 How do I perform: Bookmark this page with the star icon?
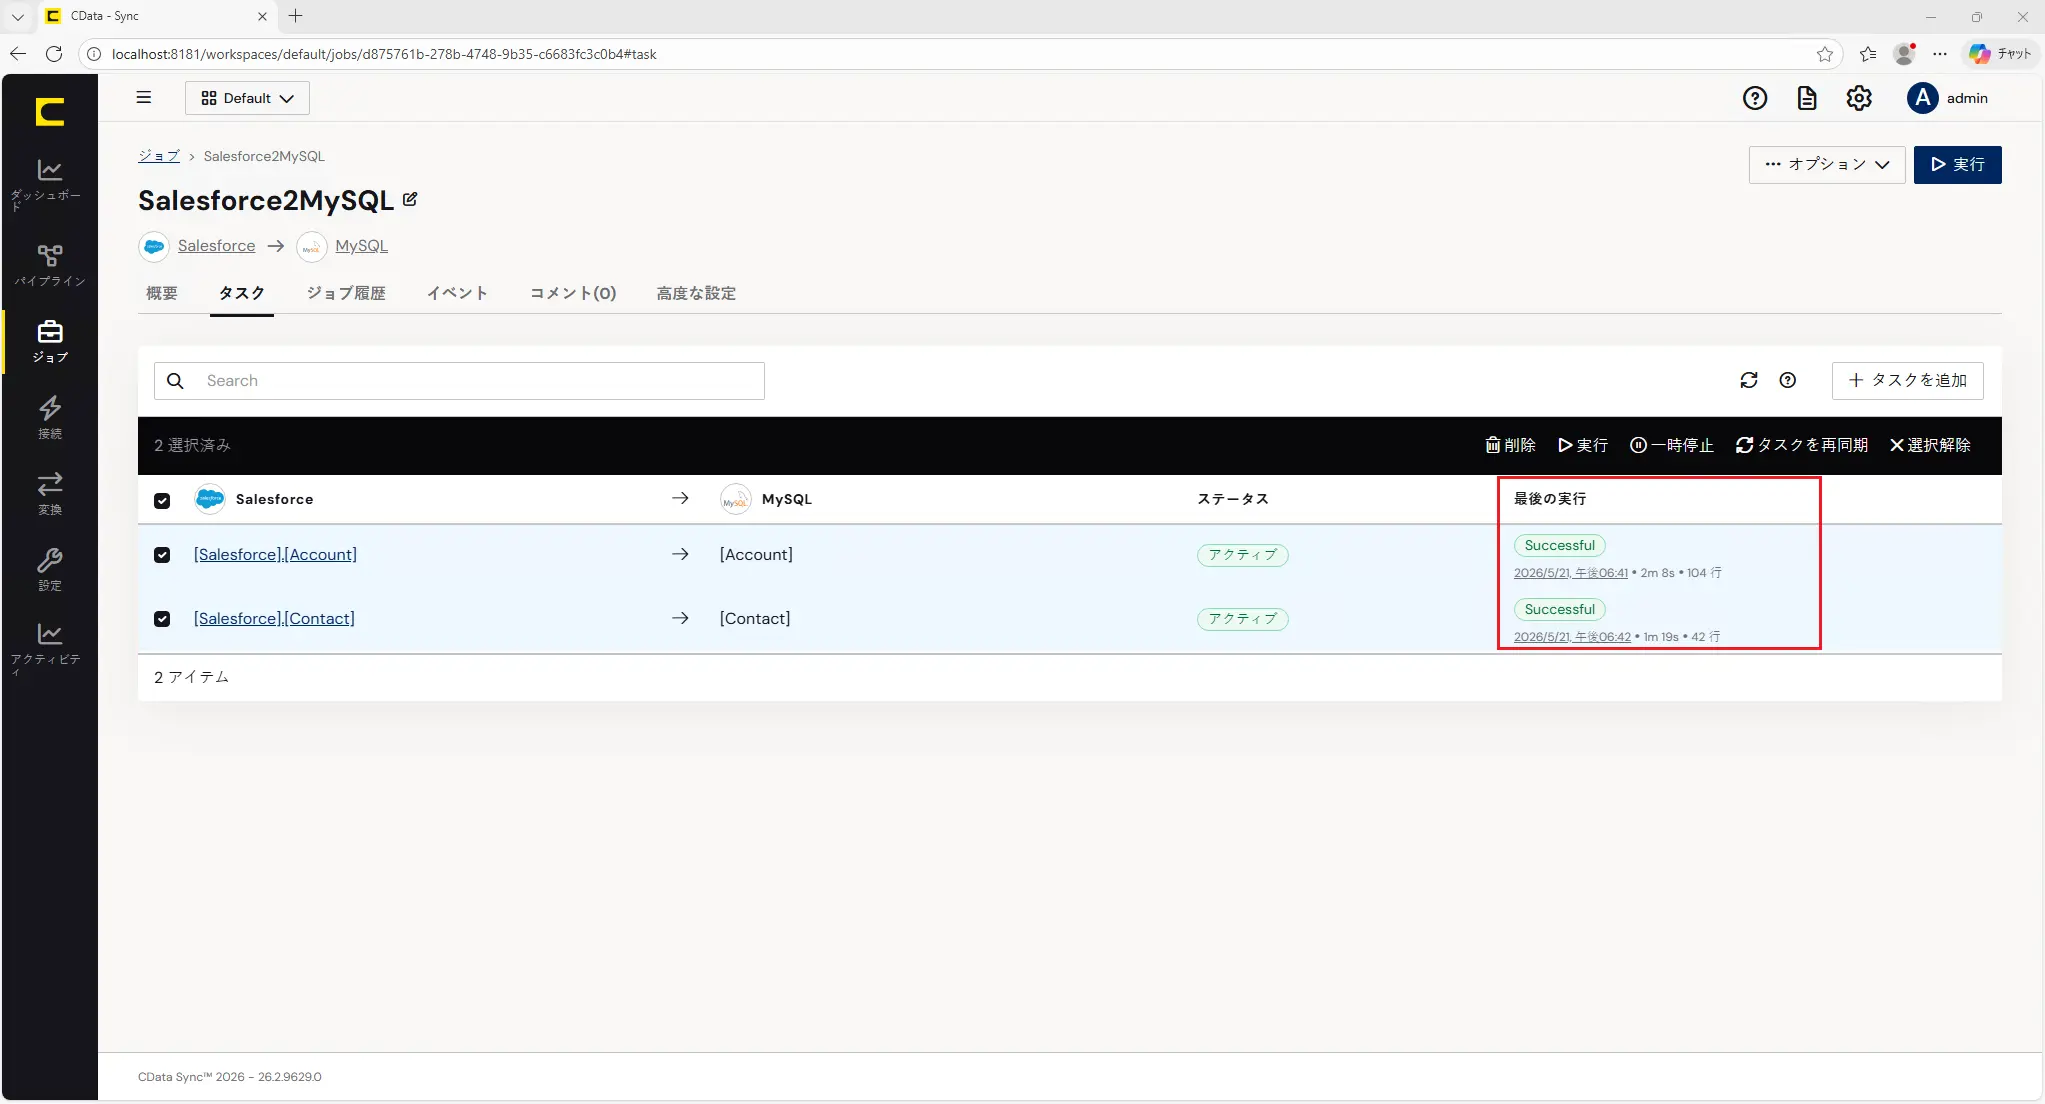[1825, 54]
